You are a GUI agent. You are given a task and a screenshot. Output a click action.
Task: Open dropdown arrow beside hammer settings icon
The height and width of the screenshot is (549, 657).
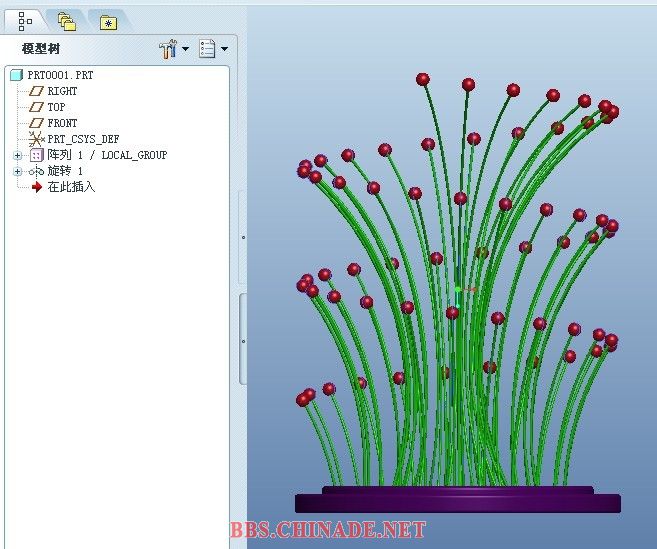pyautogui.click(x=185, y=49)
